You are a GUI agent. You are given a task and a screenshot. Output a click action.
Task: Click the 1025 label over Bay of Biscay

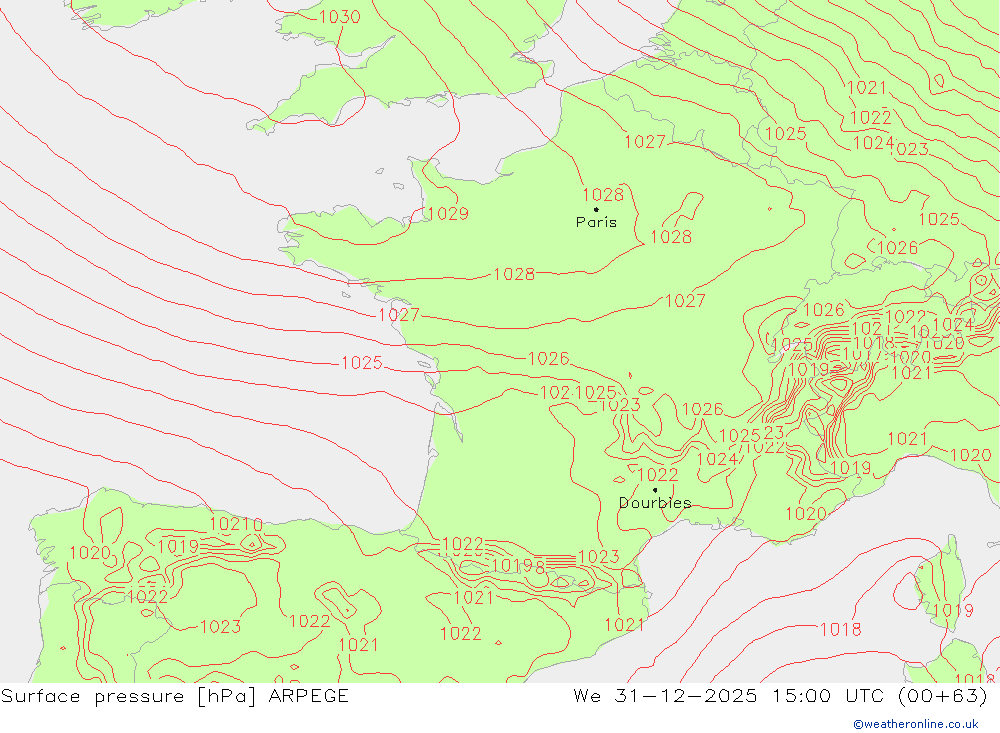(x=362, y=363)
